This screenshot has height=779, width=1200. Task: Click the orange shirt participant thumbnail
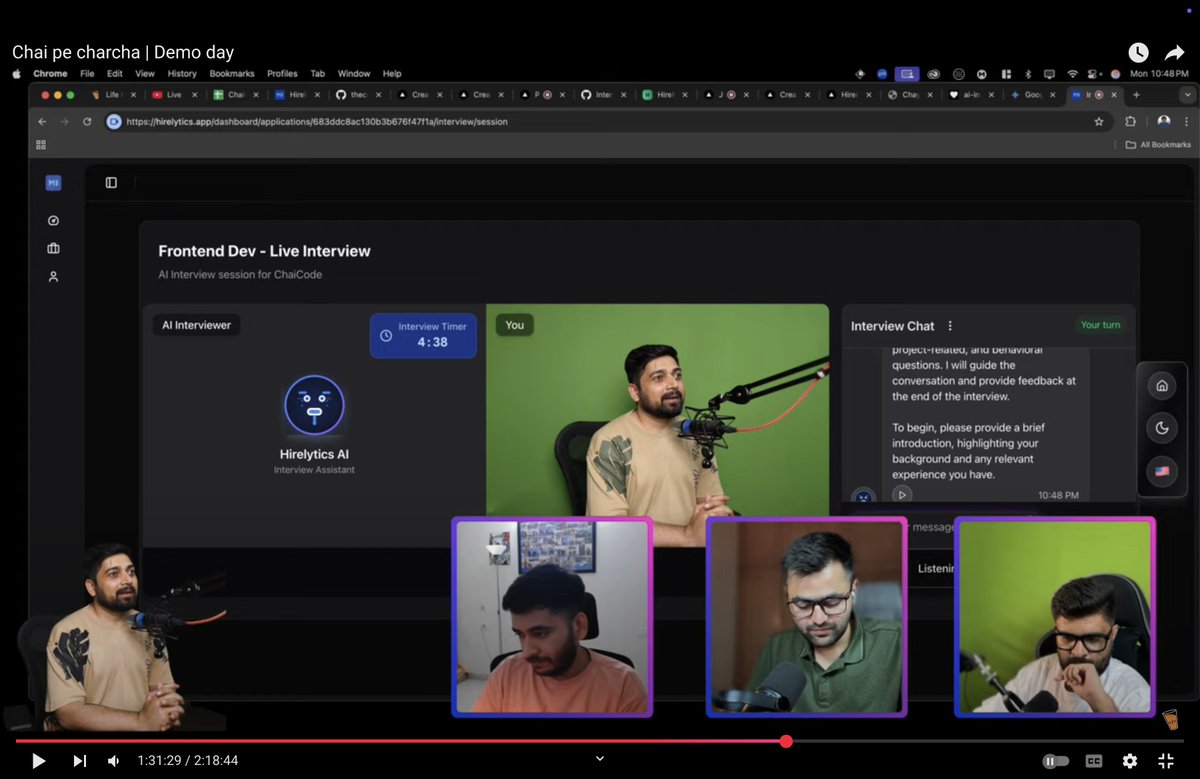coord(552,617)
